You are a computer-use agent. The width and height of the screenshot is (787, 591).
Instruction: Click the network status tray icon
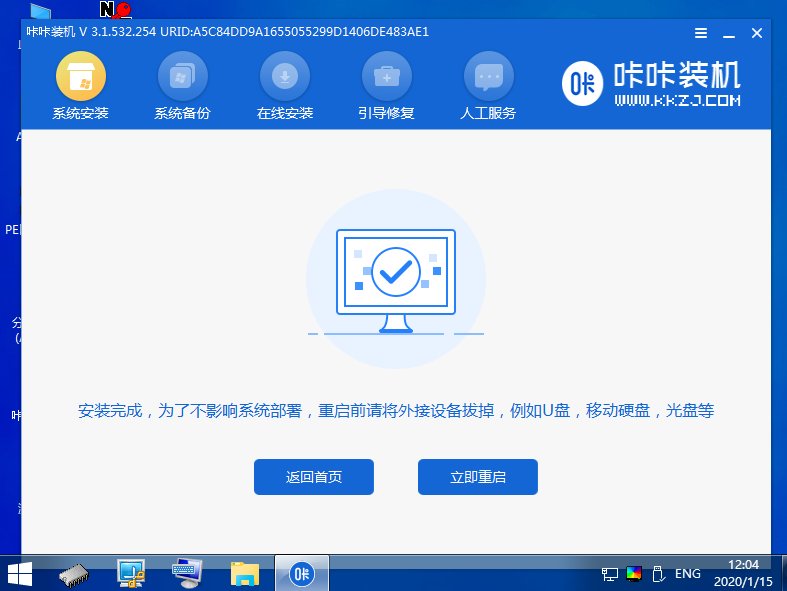610,574
